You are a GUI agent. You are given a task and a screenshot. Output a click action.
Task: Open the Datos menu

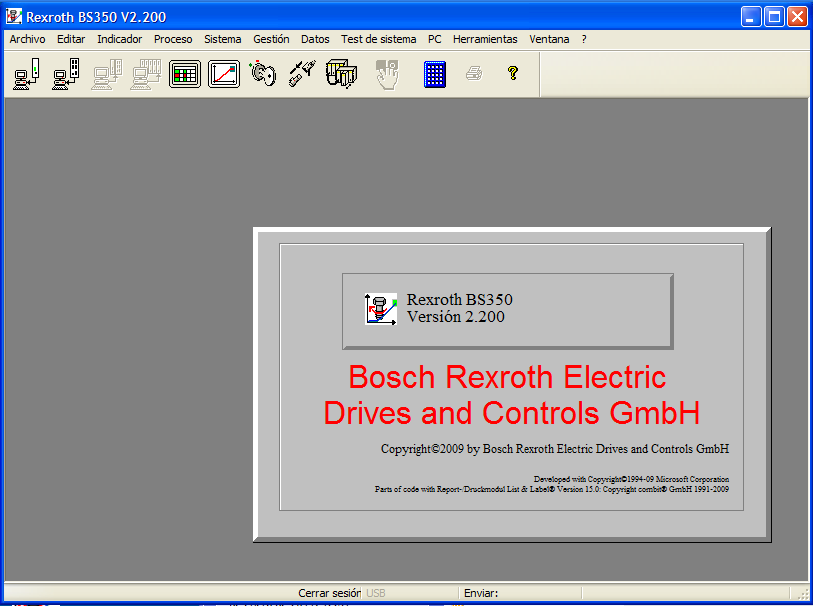(x=315, y=39)
